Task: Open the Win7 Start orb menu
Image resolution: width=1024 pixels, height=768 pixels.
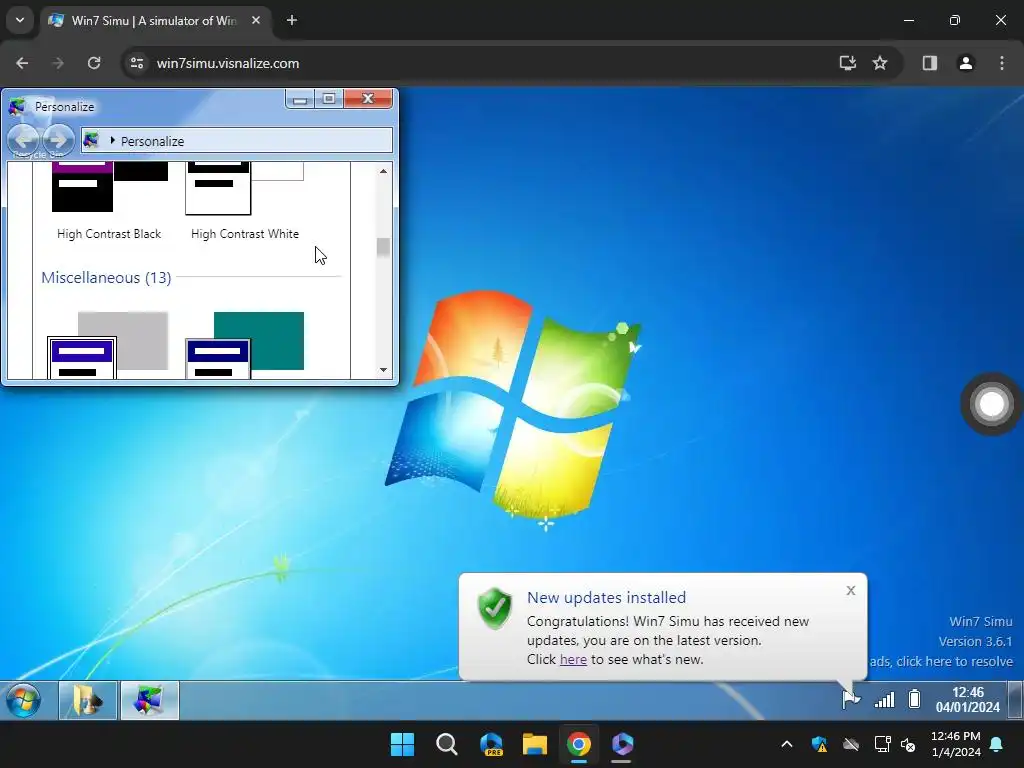Action: coord(24,700)
